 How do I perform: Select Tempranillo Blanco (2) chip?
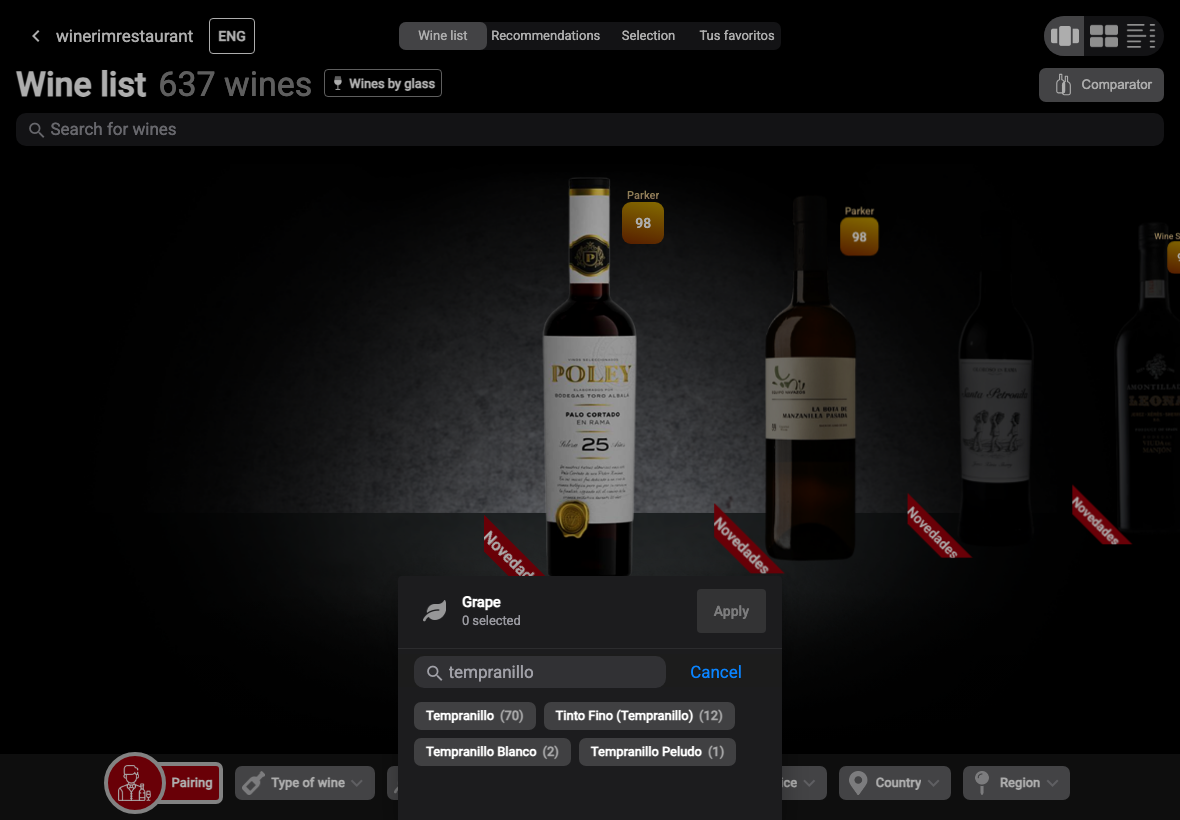click(492, 752)
